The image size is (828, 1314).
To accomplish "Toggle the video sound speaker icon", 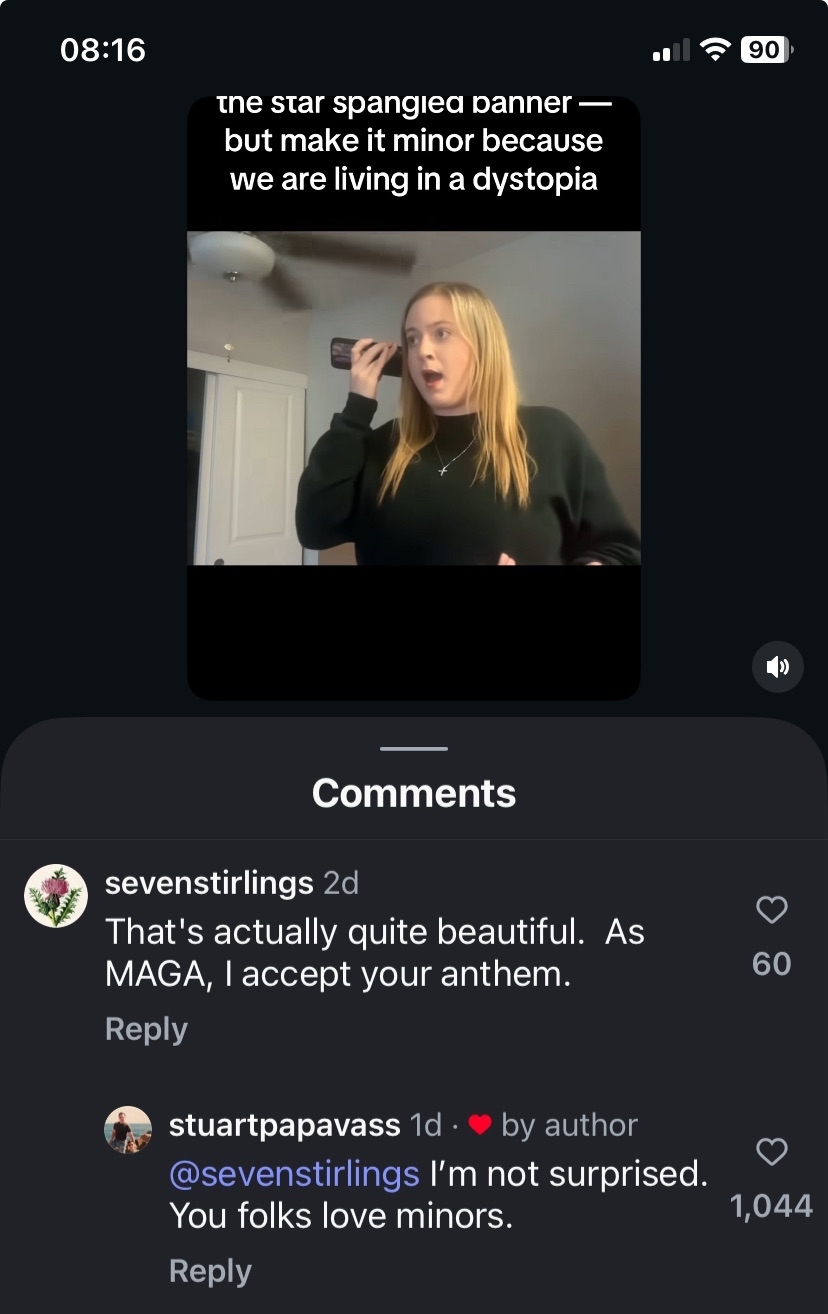I will [777, 667].
